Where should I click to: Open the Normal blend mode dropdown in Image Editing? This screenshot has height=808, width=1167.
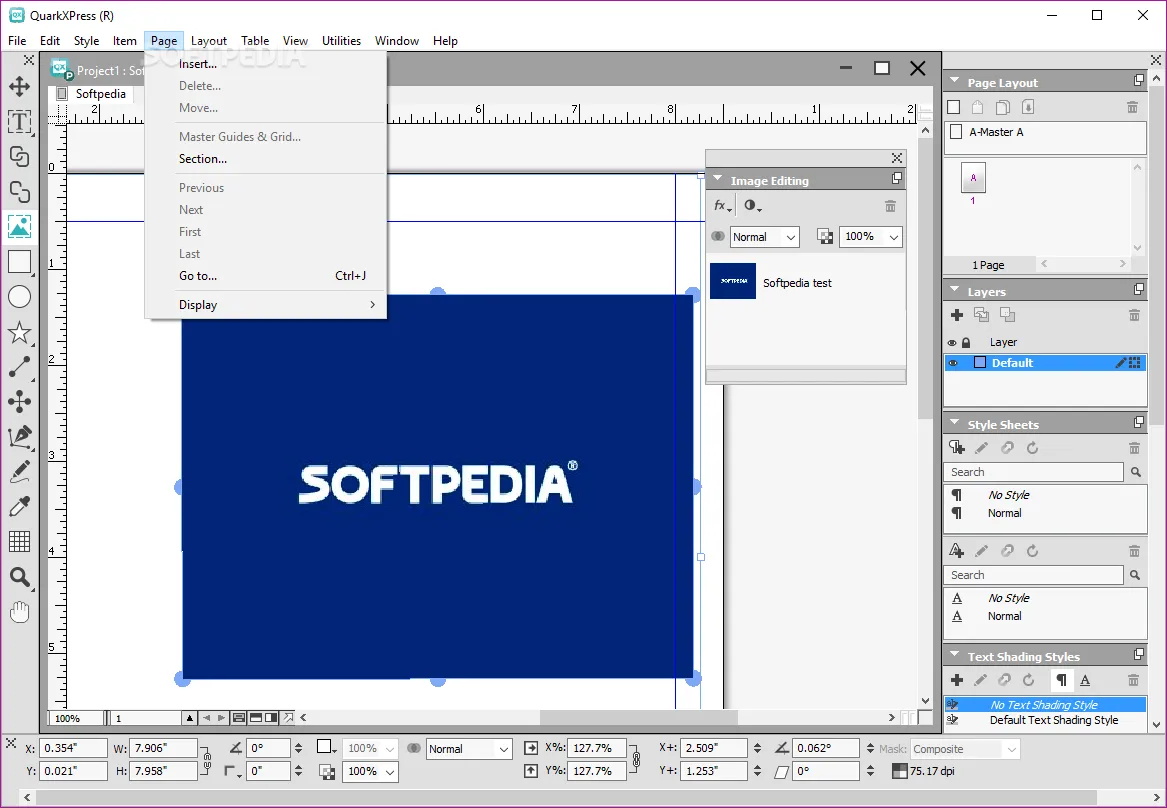764,237
